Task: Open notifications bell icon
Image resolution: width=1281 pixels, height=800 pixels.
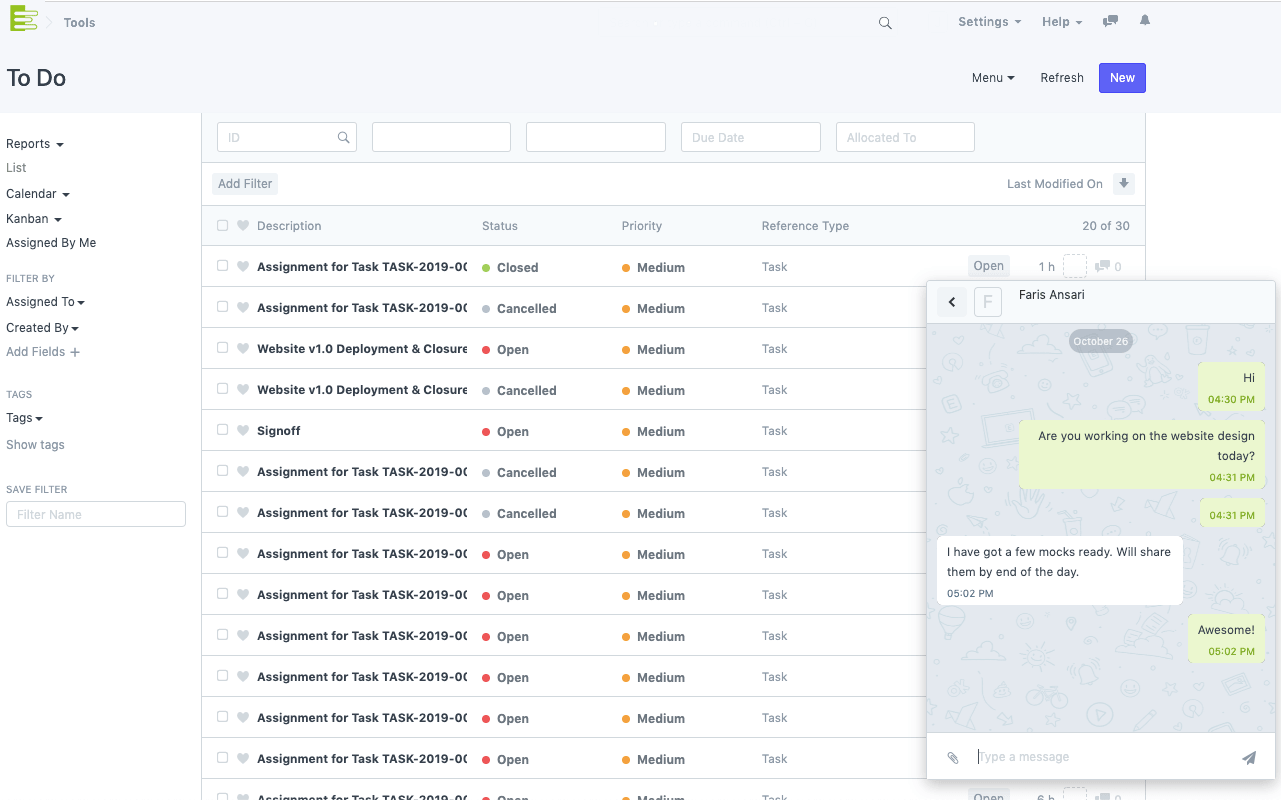Action: click(1145, 21)
